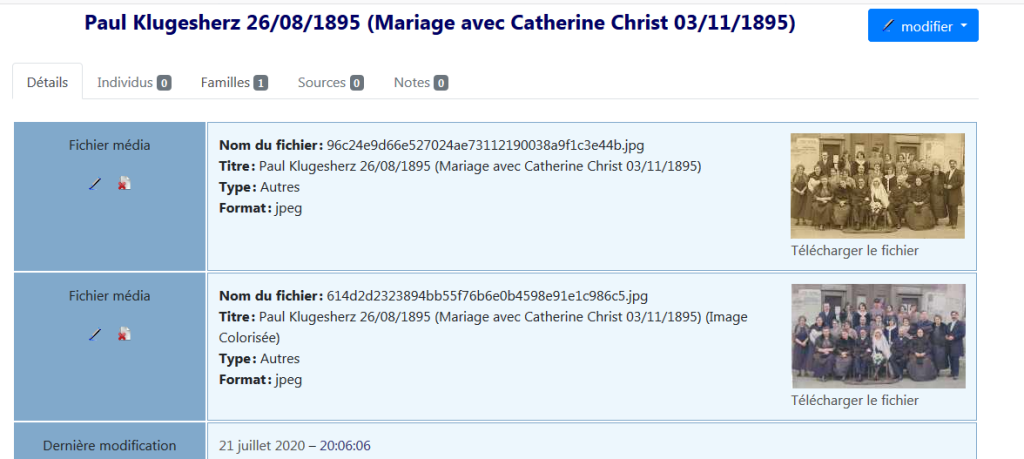
Task: Open the Individus tab
Action: (x=134, y=82)
